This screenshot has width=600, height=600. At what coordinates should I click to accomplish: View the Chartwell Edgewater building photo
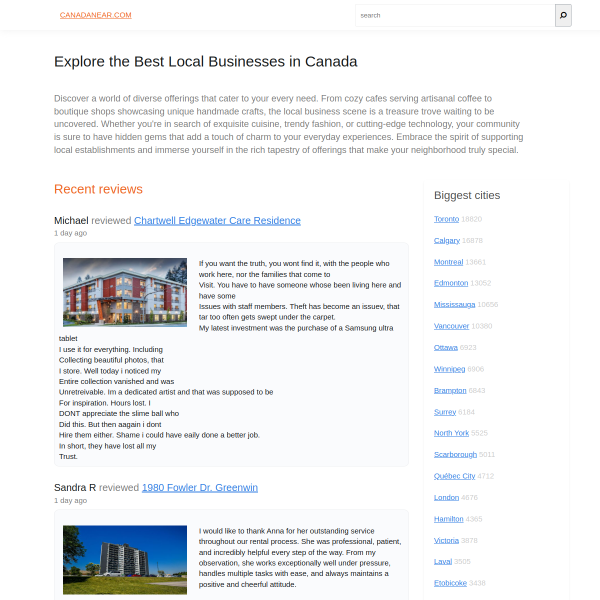coord(125,292)
